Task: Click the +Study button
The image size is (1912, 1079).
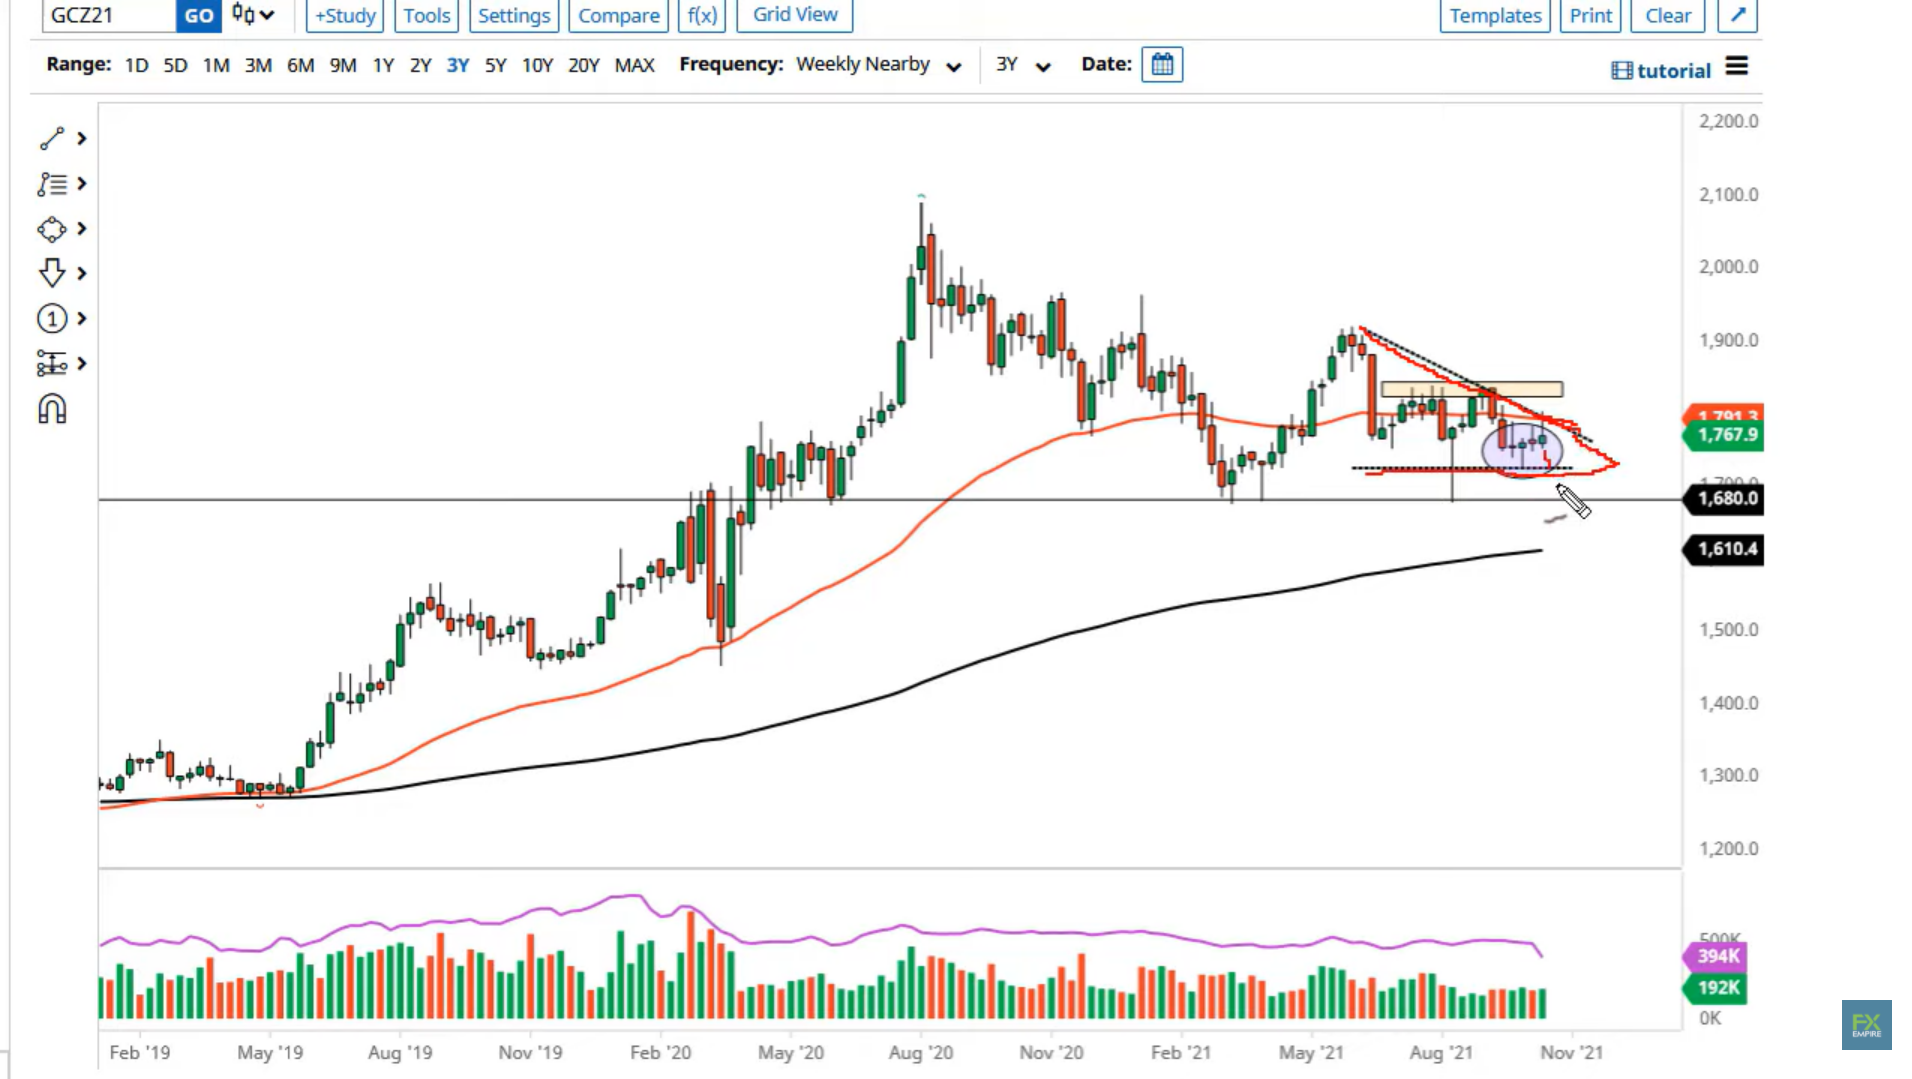Action: coord(345,15)
